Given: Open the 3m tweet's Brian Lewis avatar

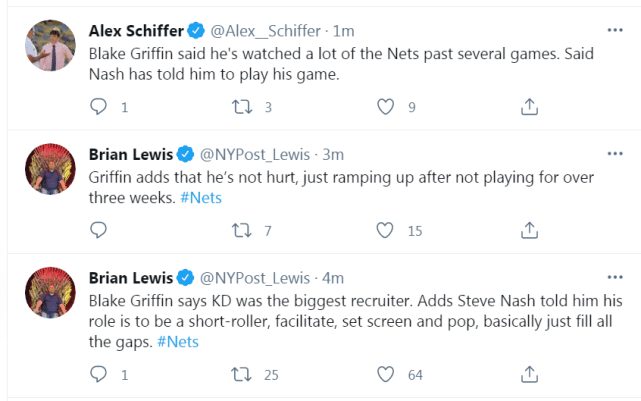Looking at the screenshot, I should [x=49, y=169].
